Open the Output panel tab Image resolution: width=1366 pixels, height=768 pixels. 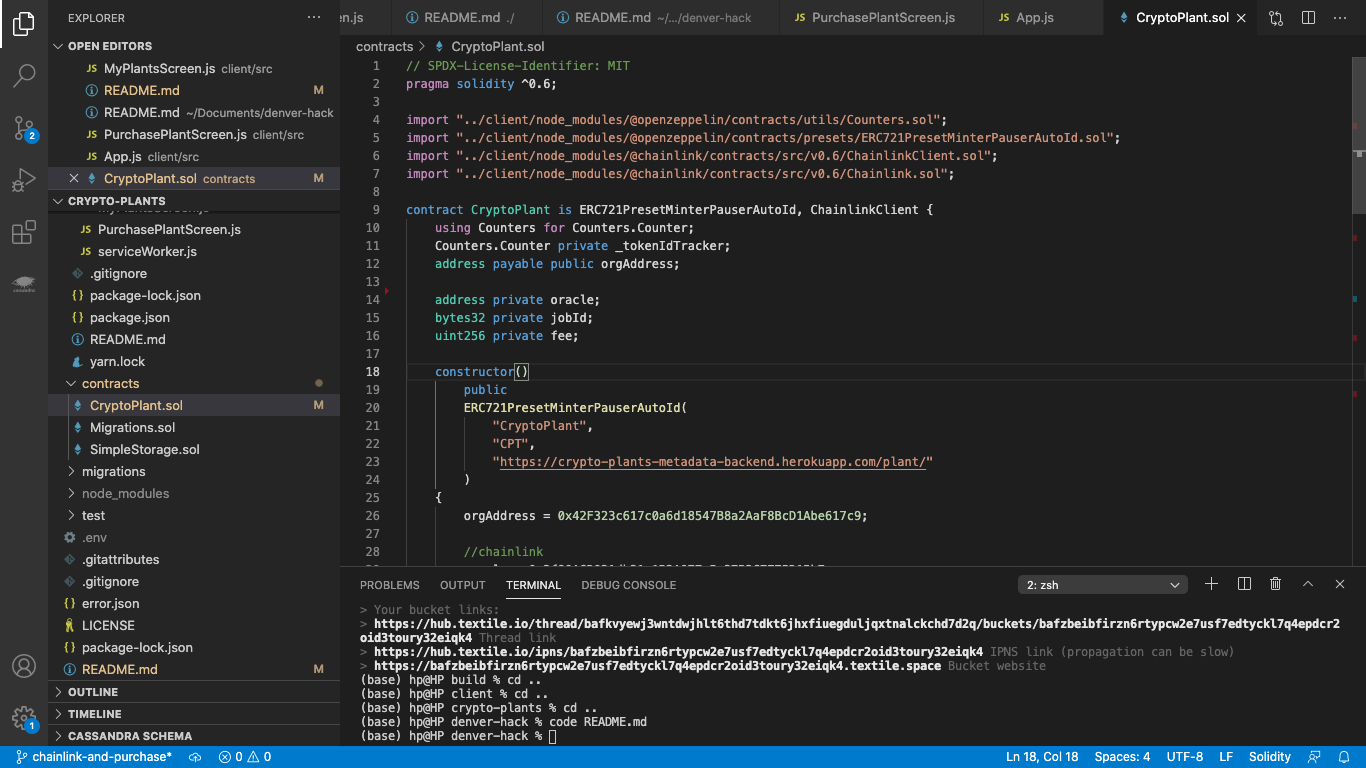pyautogui.click(x=463, y=585)
